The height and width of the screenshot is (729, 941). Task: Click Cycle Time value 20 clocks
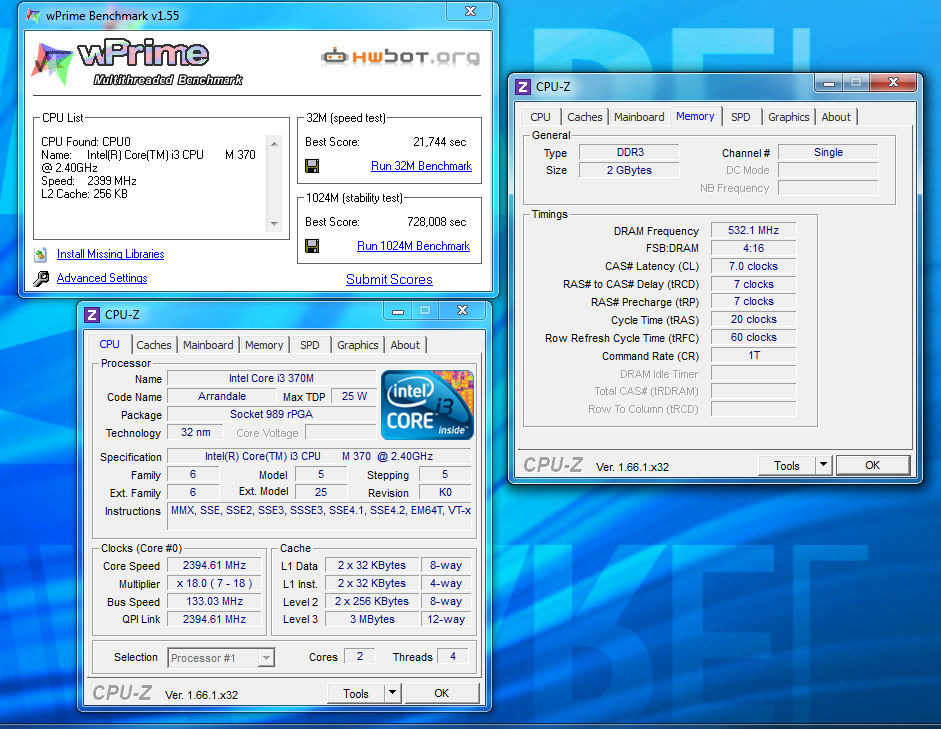[753, 320]
